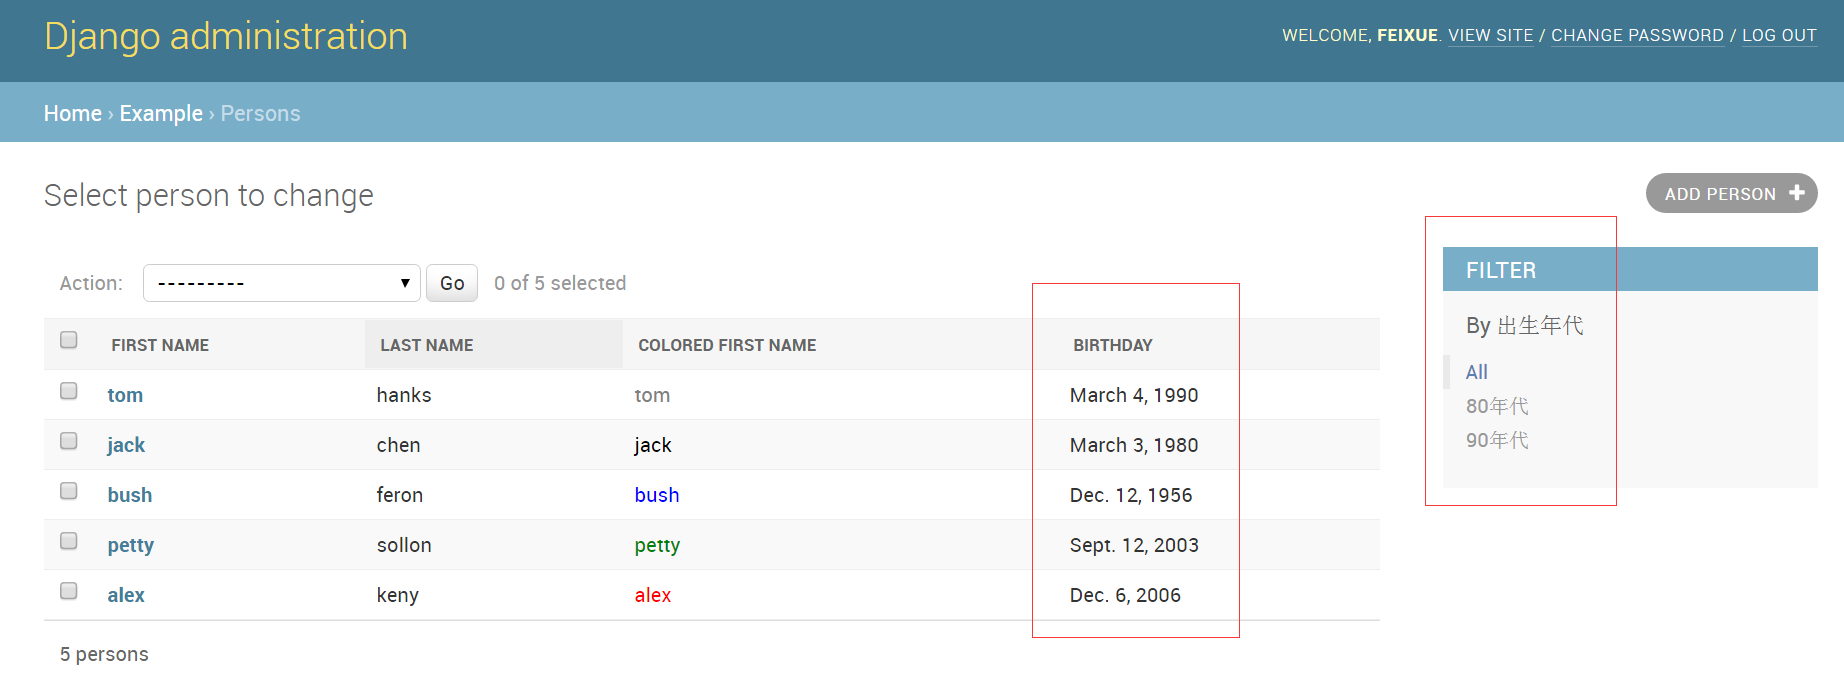Go to Change Password page
Viewport: 1844px width, 684px height.
click(x=1637, y=35)
